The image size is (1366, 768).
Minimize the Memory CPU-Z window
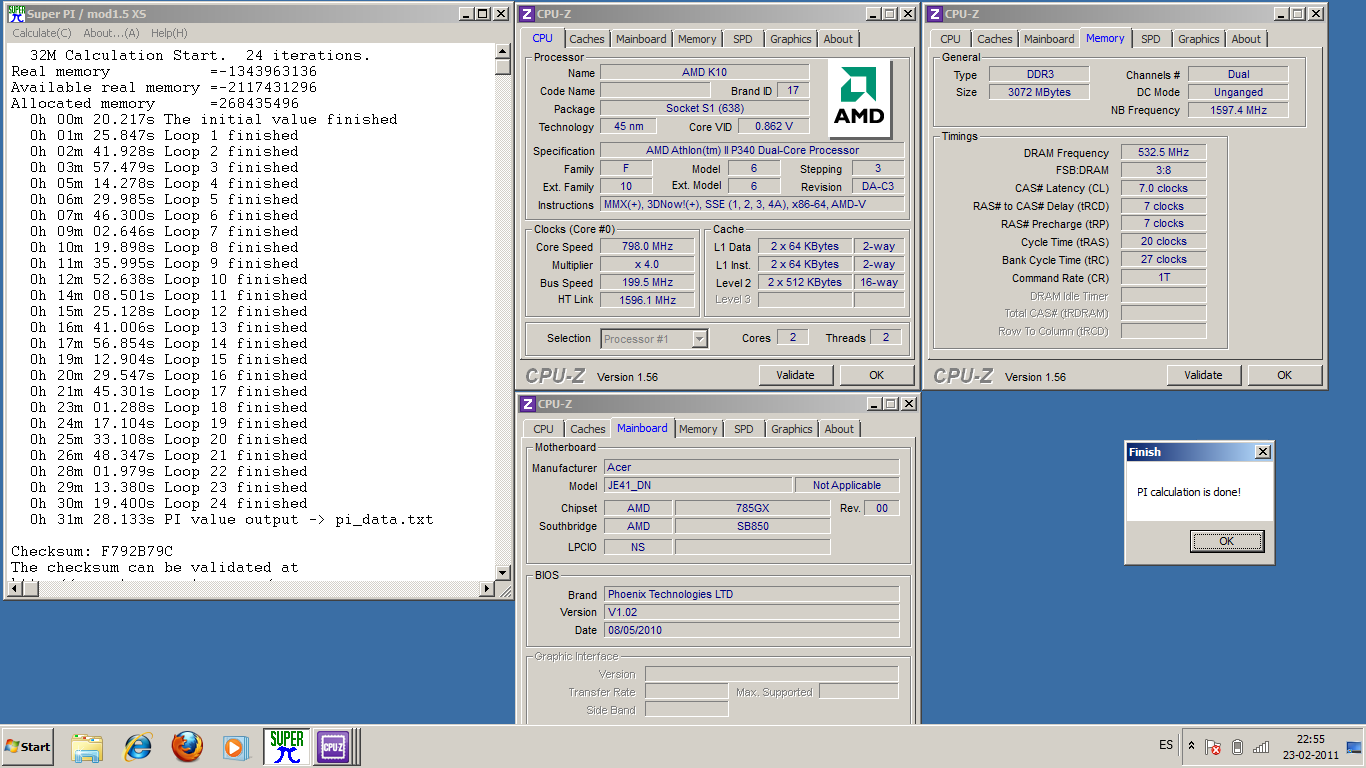(x=1282, y=14)
